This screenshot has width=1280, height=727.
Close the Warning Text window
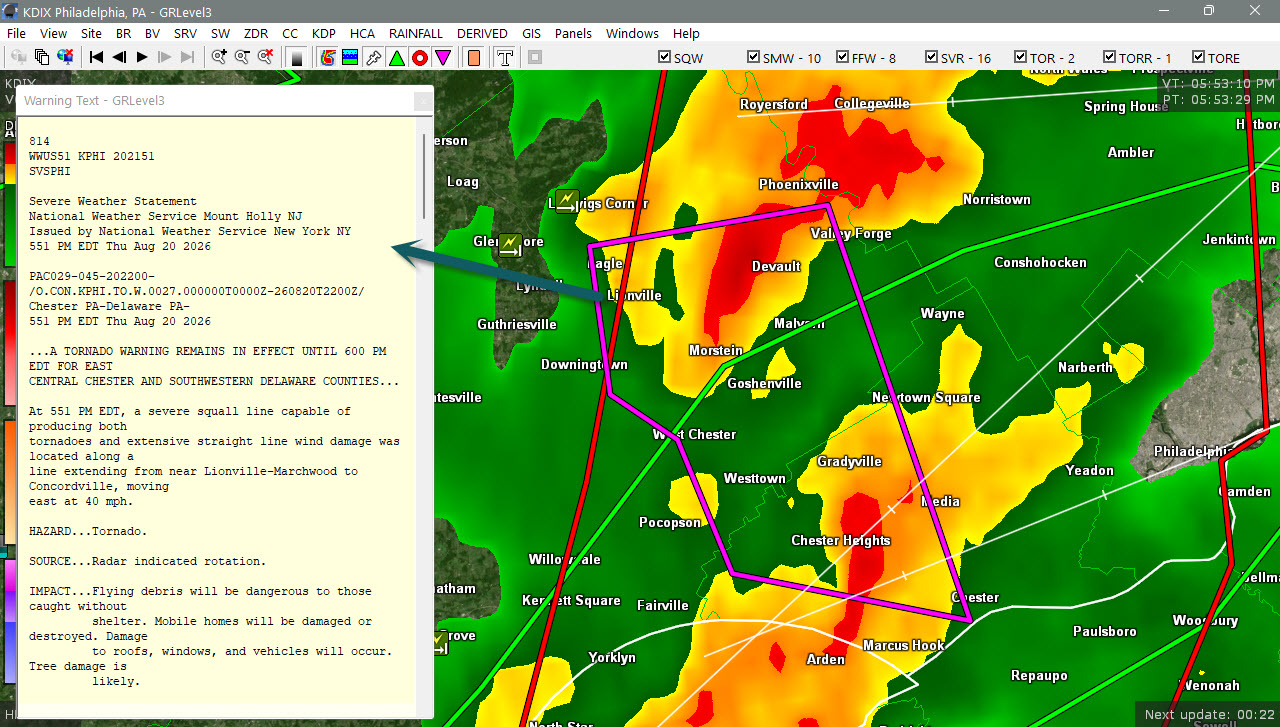423,101
